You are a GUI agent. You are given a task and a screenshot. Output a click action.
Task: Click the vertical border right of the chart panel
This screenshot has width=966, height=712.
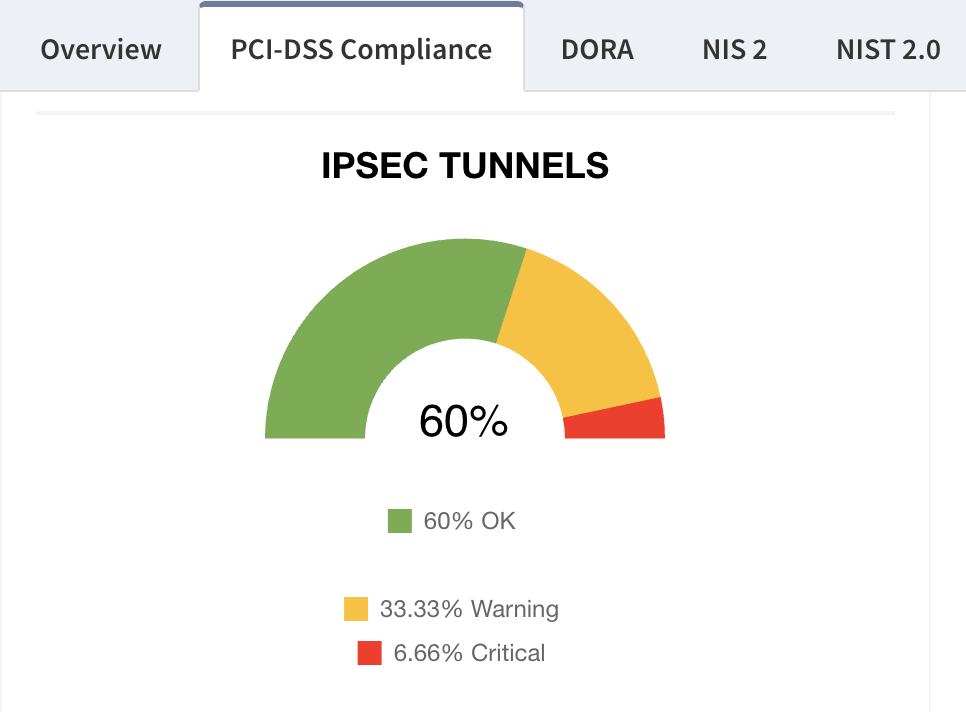coord(930,400)
